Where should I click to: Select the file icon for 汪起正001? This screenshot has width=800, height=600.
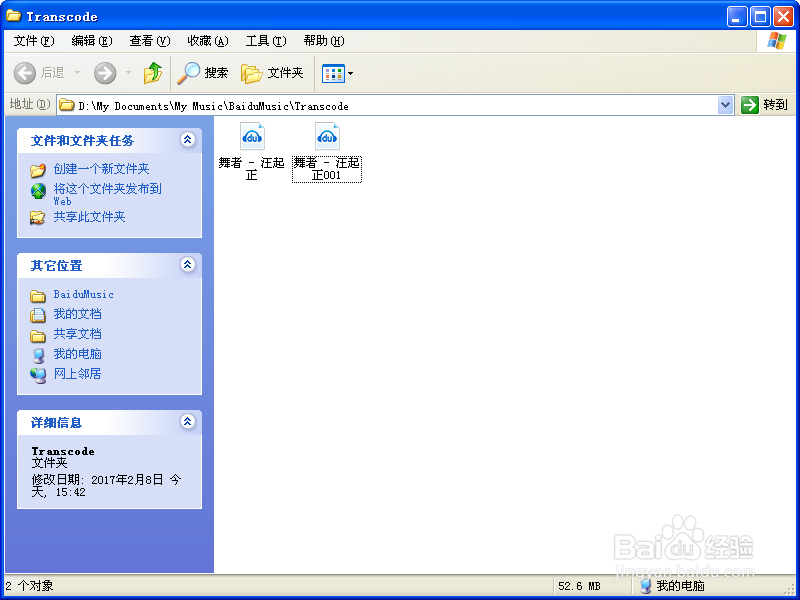coord(327,136)
